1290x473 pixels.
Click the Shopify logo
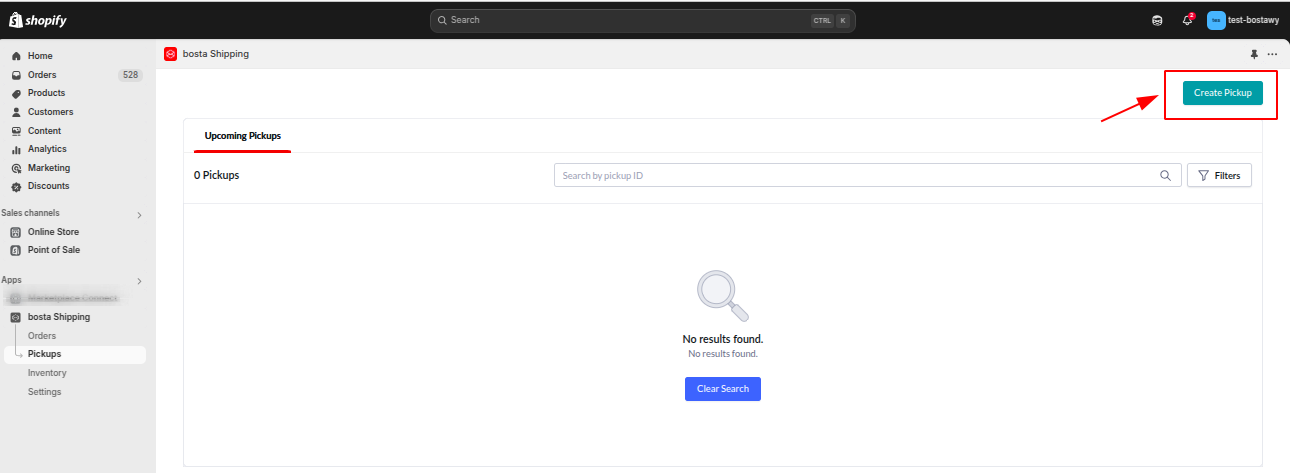(38, 20)
